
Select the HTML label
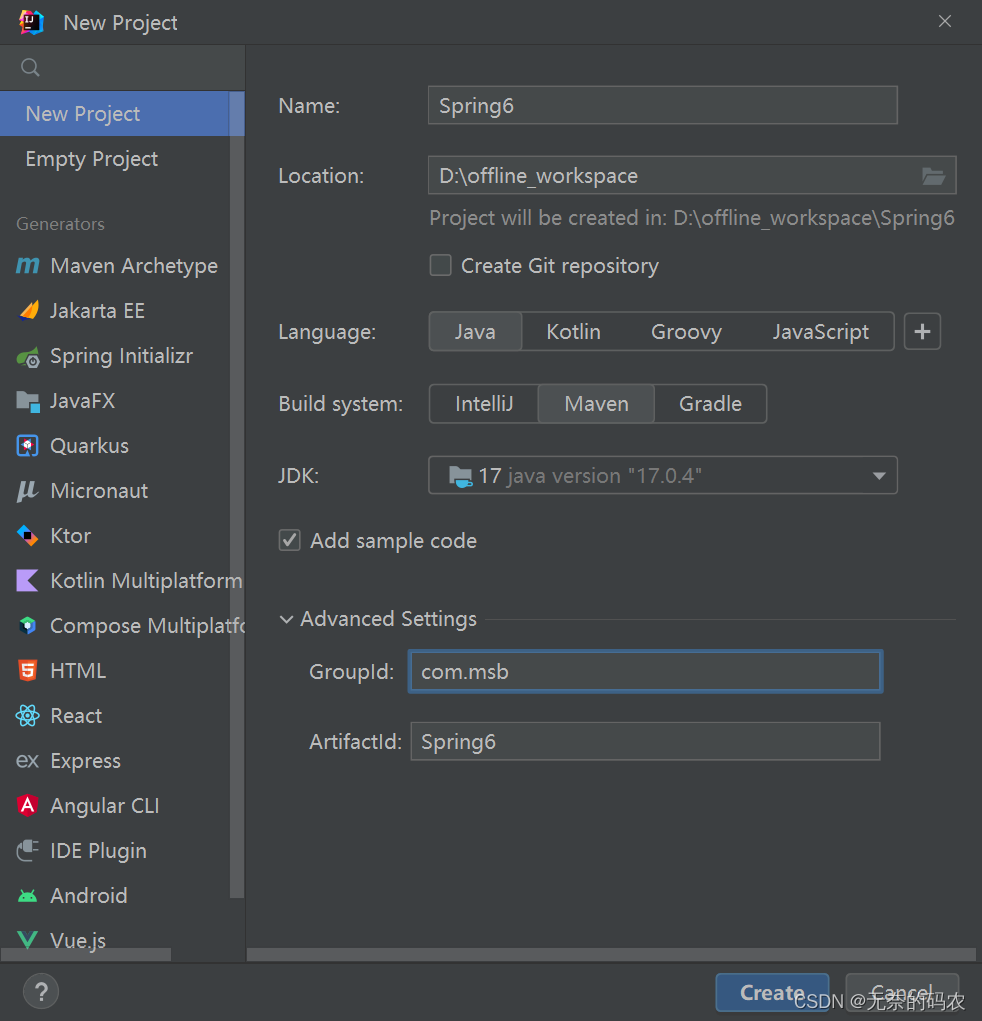tap(78, 671)
